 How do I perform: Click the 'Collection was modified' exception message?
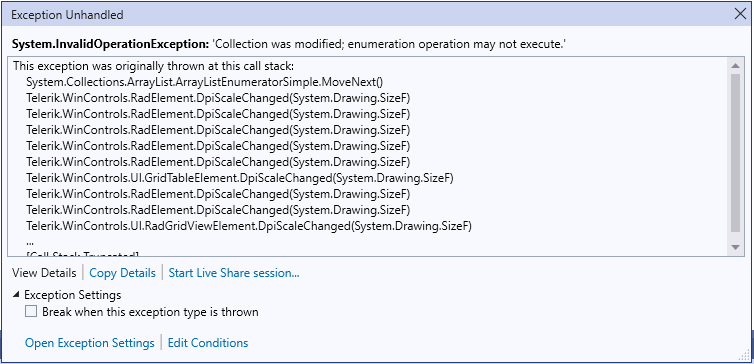[x=389, y=44]
